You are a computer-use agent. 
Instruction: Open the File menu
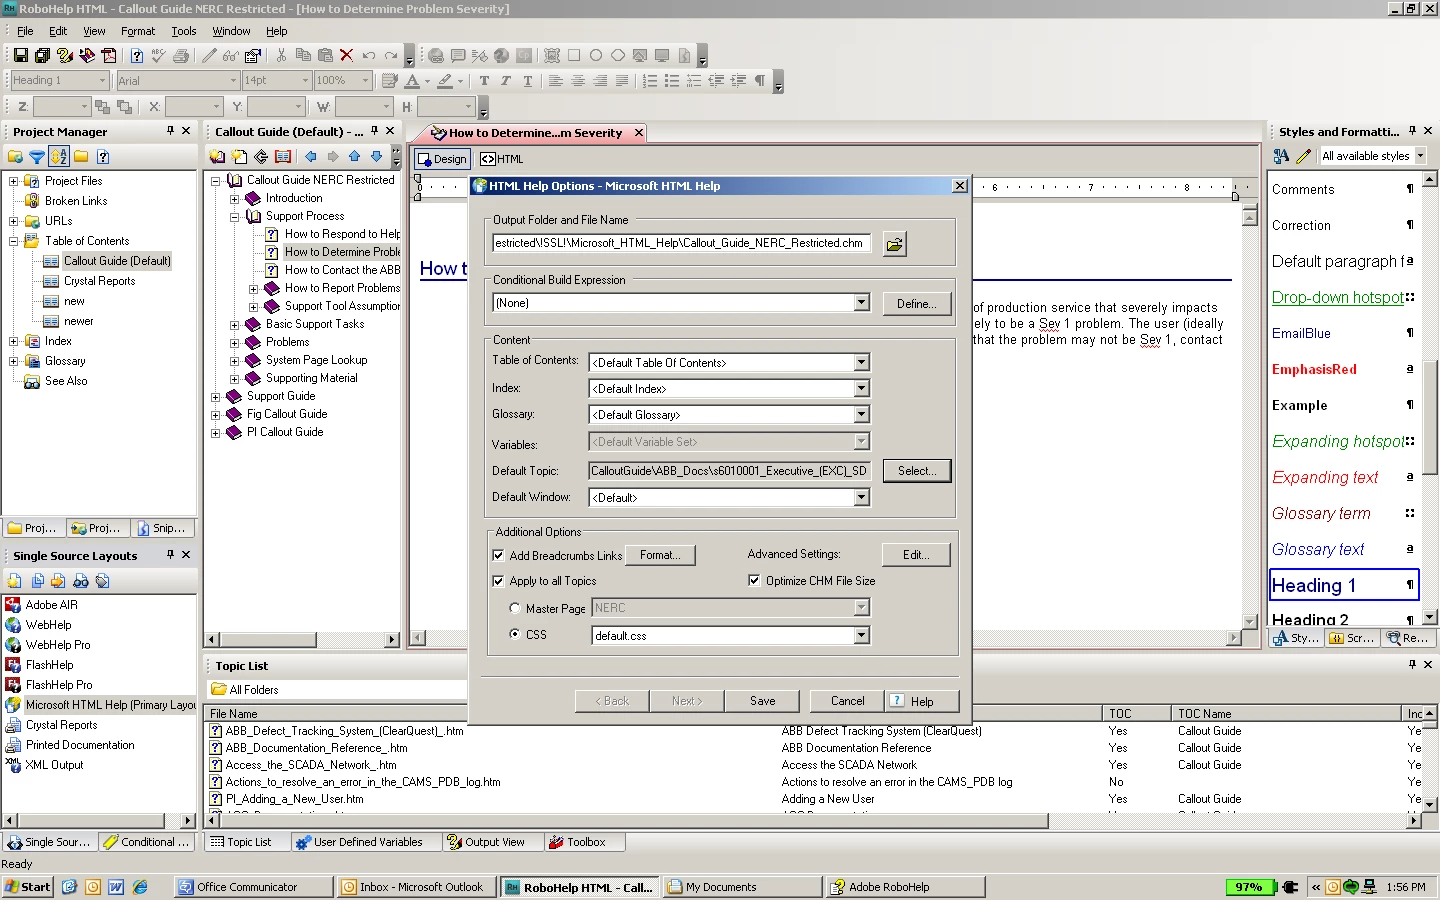point(25,31)
